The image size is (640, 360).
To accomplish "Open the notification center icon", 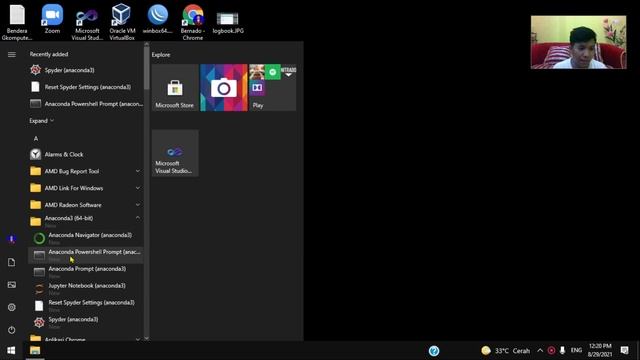I will pyautogui.click(x=624, y=350).
